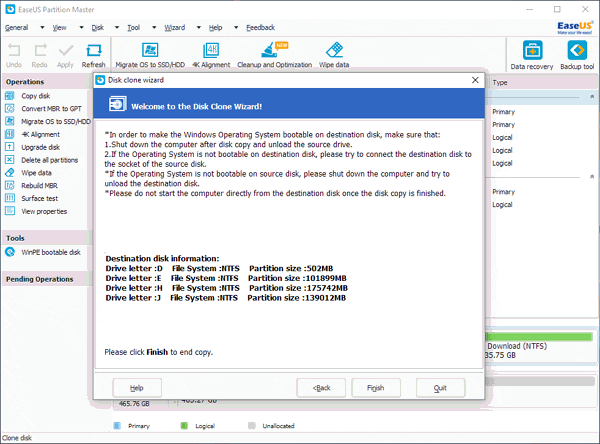Open View properties operation
This screenshot has height=444, width=600.
pos(44,211)
